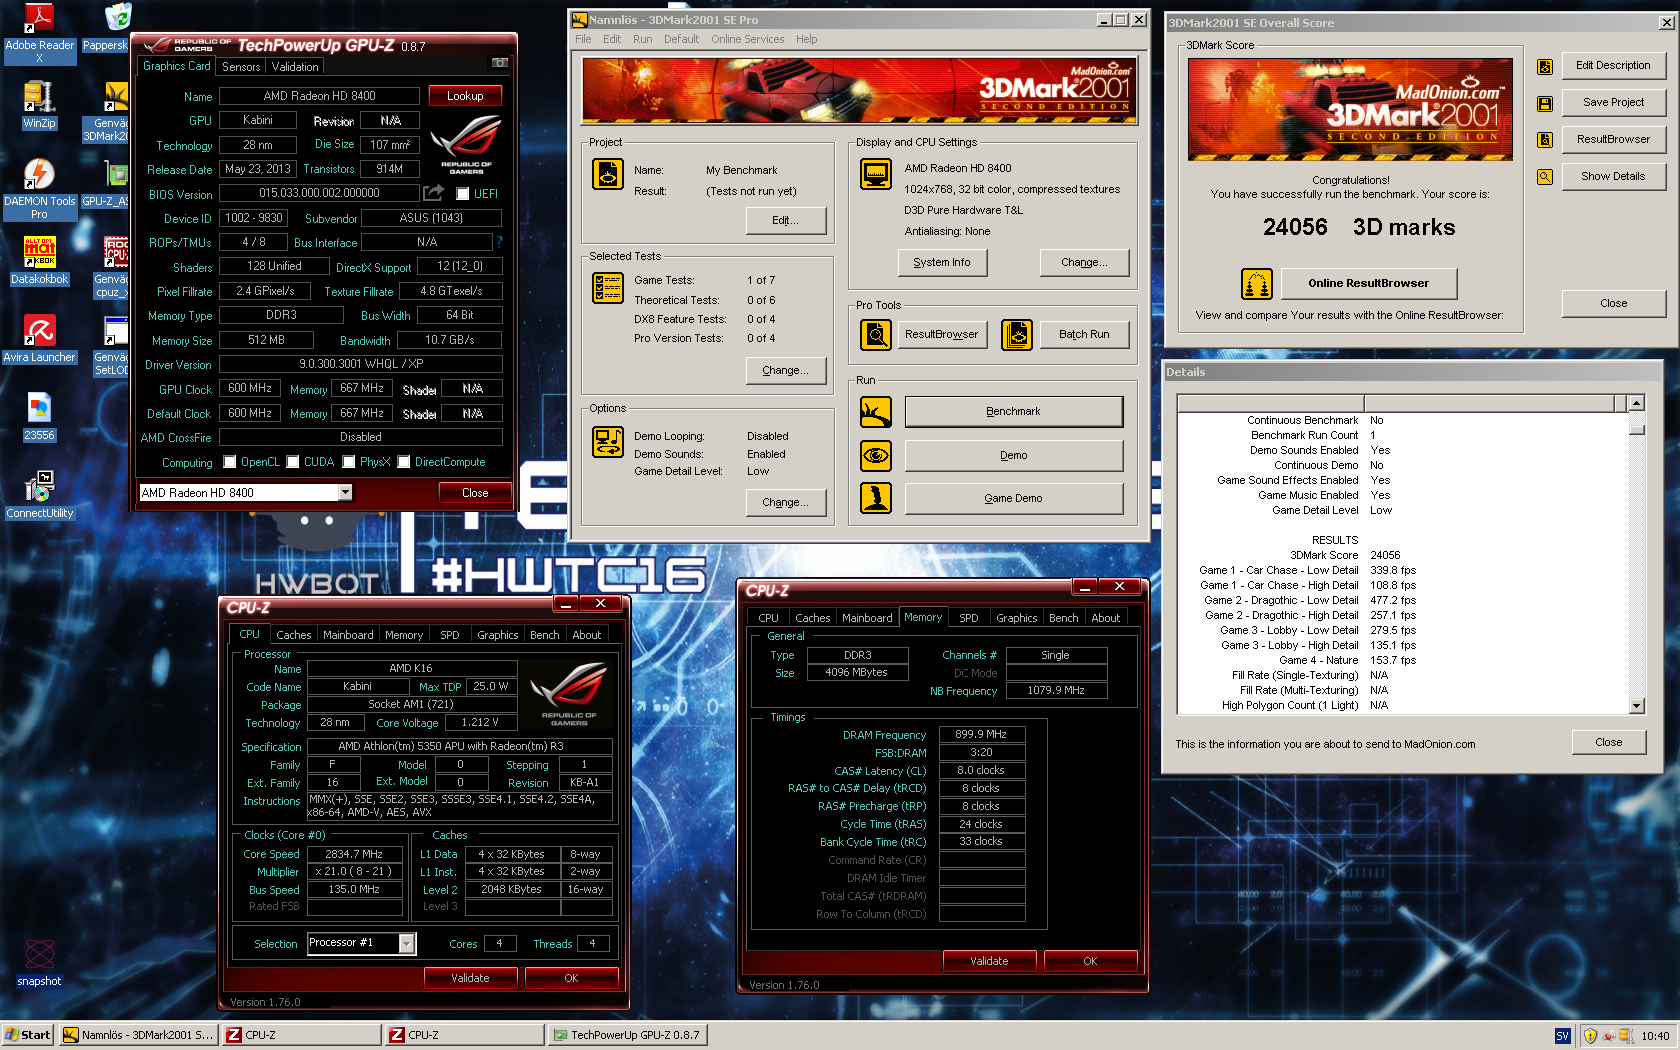Click the Benchmark button in 3DMark
This screenshot has height=1050, width=1680.
click(1014, 411)
